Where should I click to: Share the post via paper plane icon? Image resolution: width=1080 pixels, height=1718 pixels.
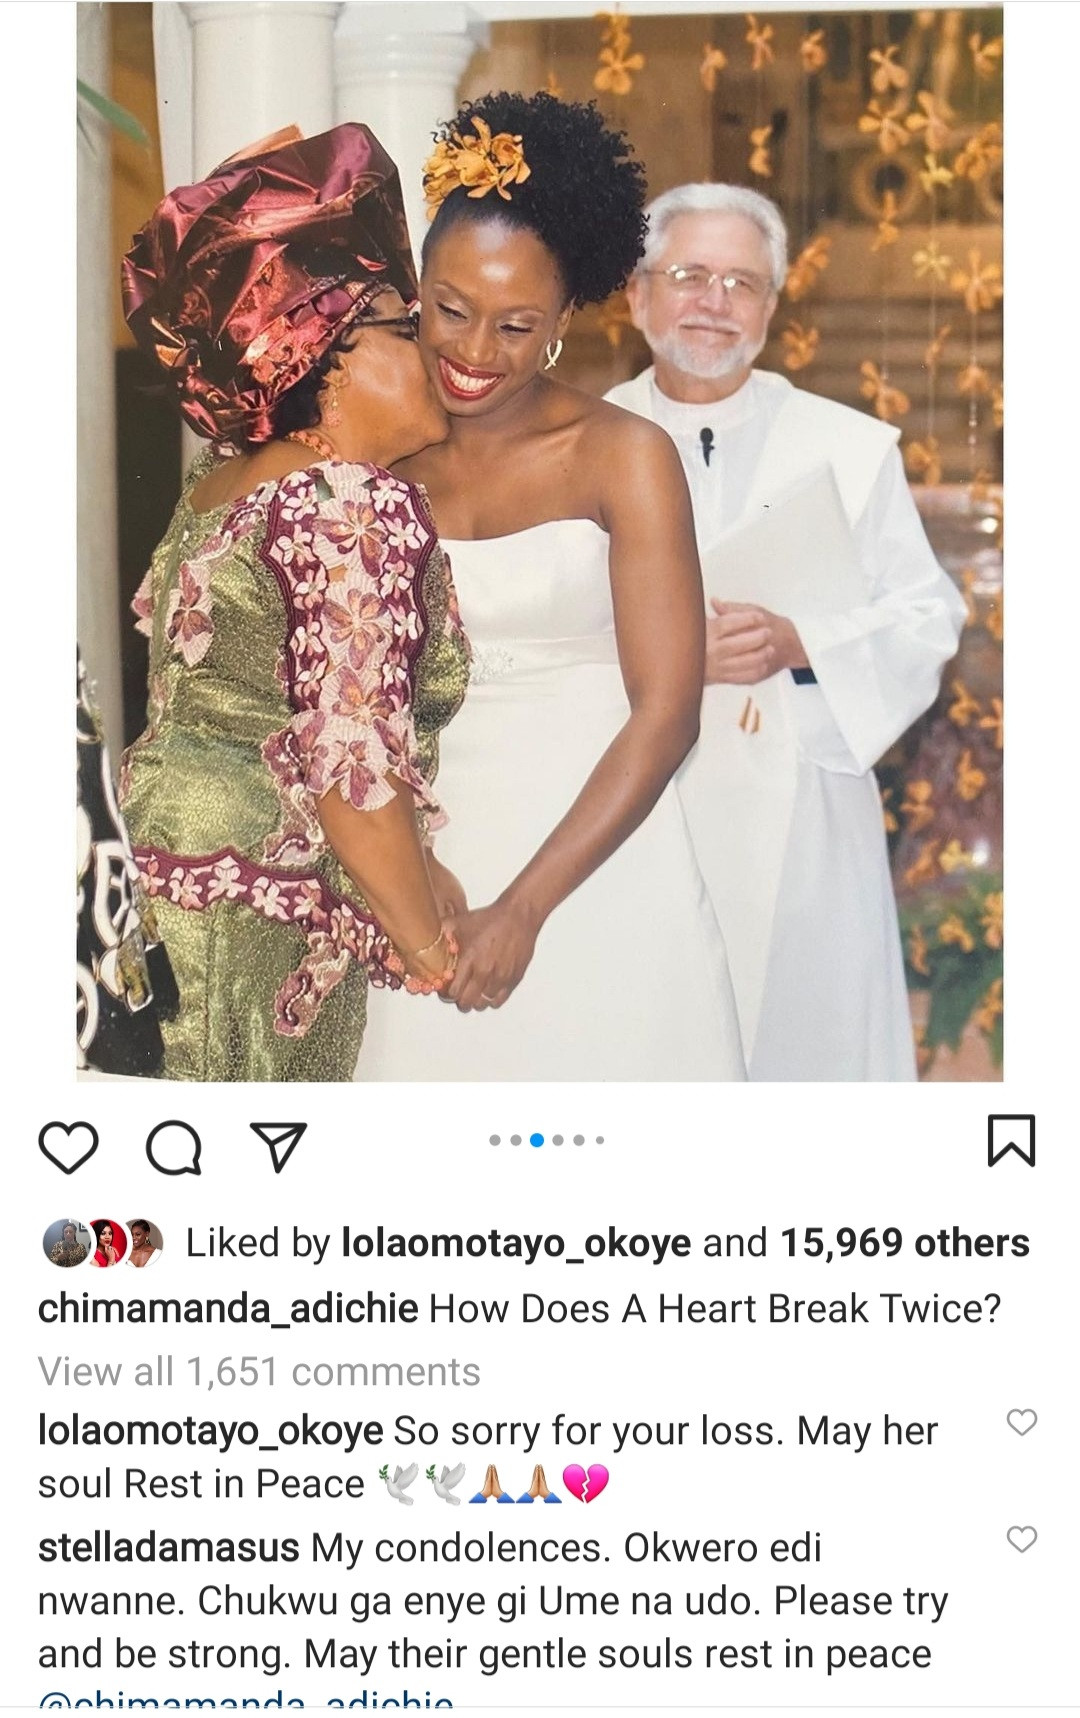278,1146
